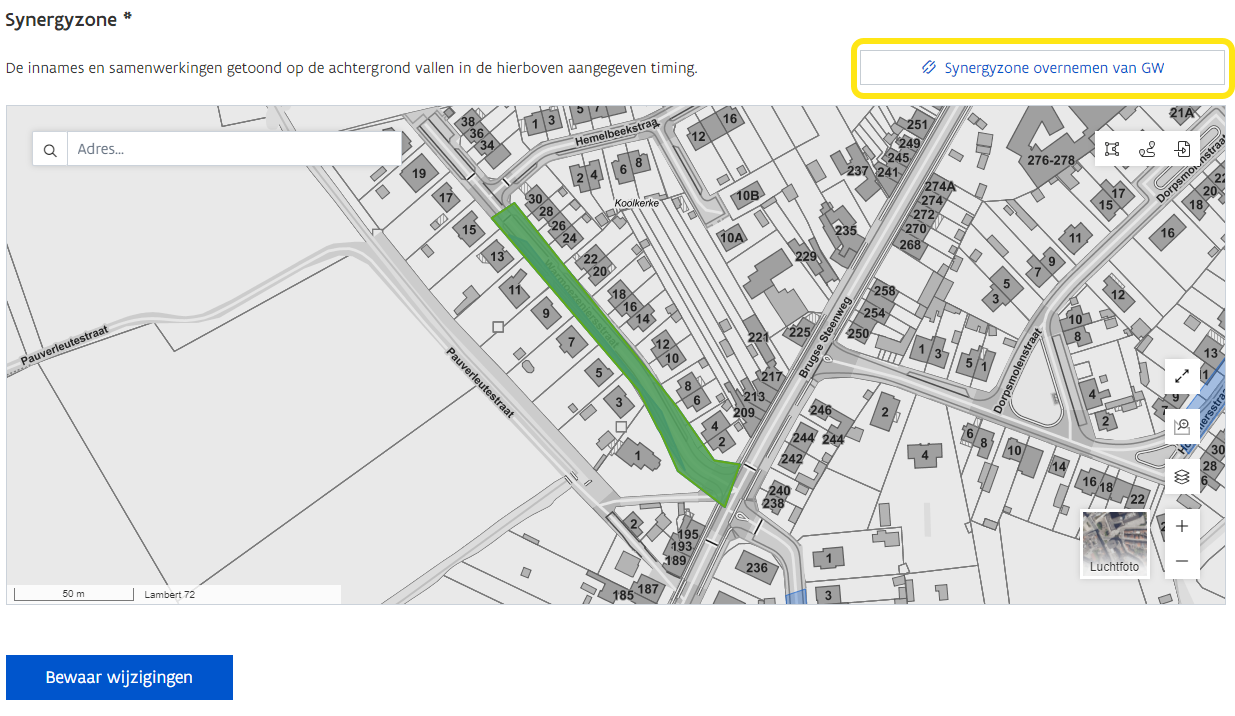Expand the map to fullscreen
This screenshot has height=716, width=1235.
click(x=1182, y=376)
